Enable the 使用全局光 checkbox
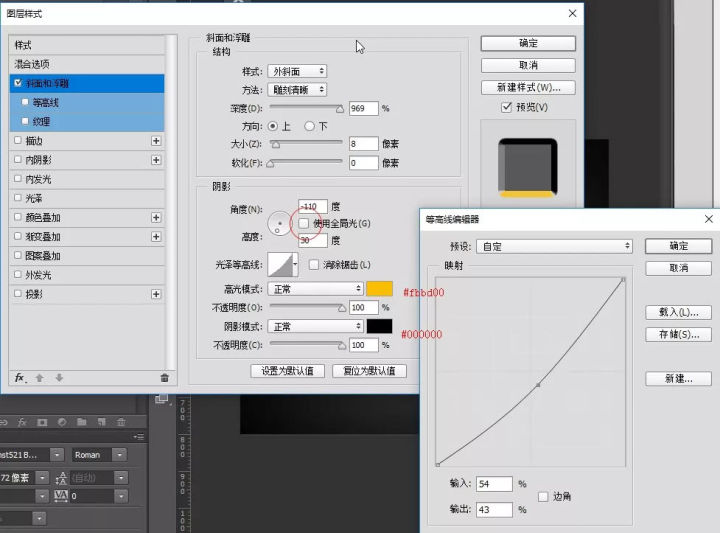 tap(305, 223)
